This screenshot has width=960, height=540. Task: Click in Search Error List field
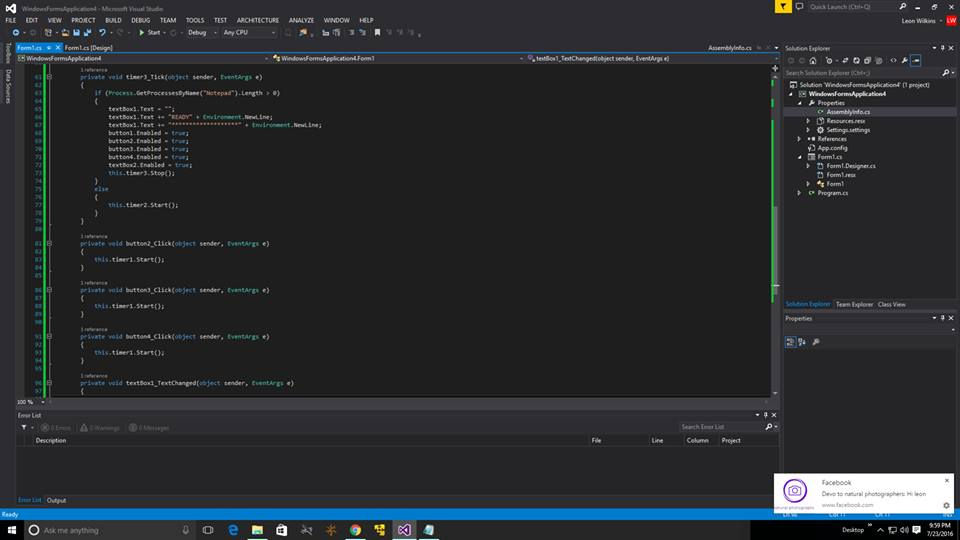point(721,427)
